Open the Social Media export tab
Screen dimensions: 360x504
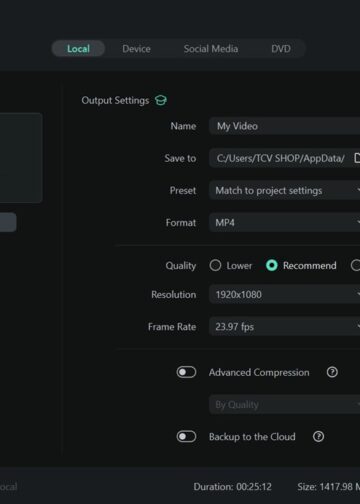pos(211,49)
